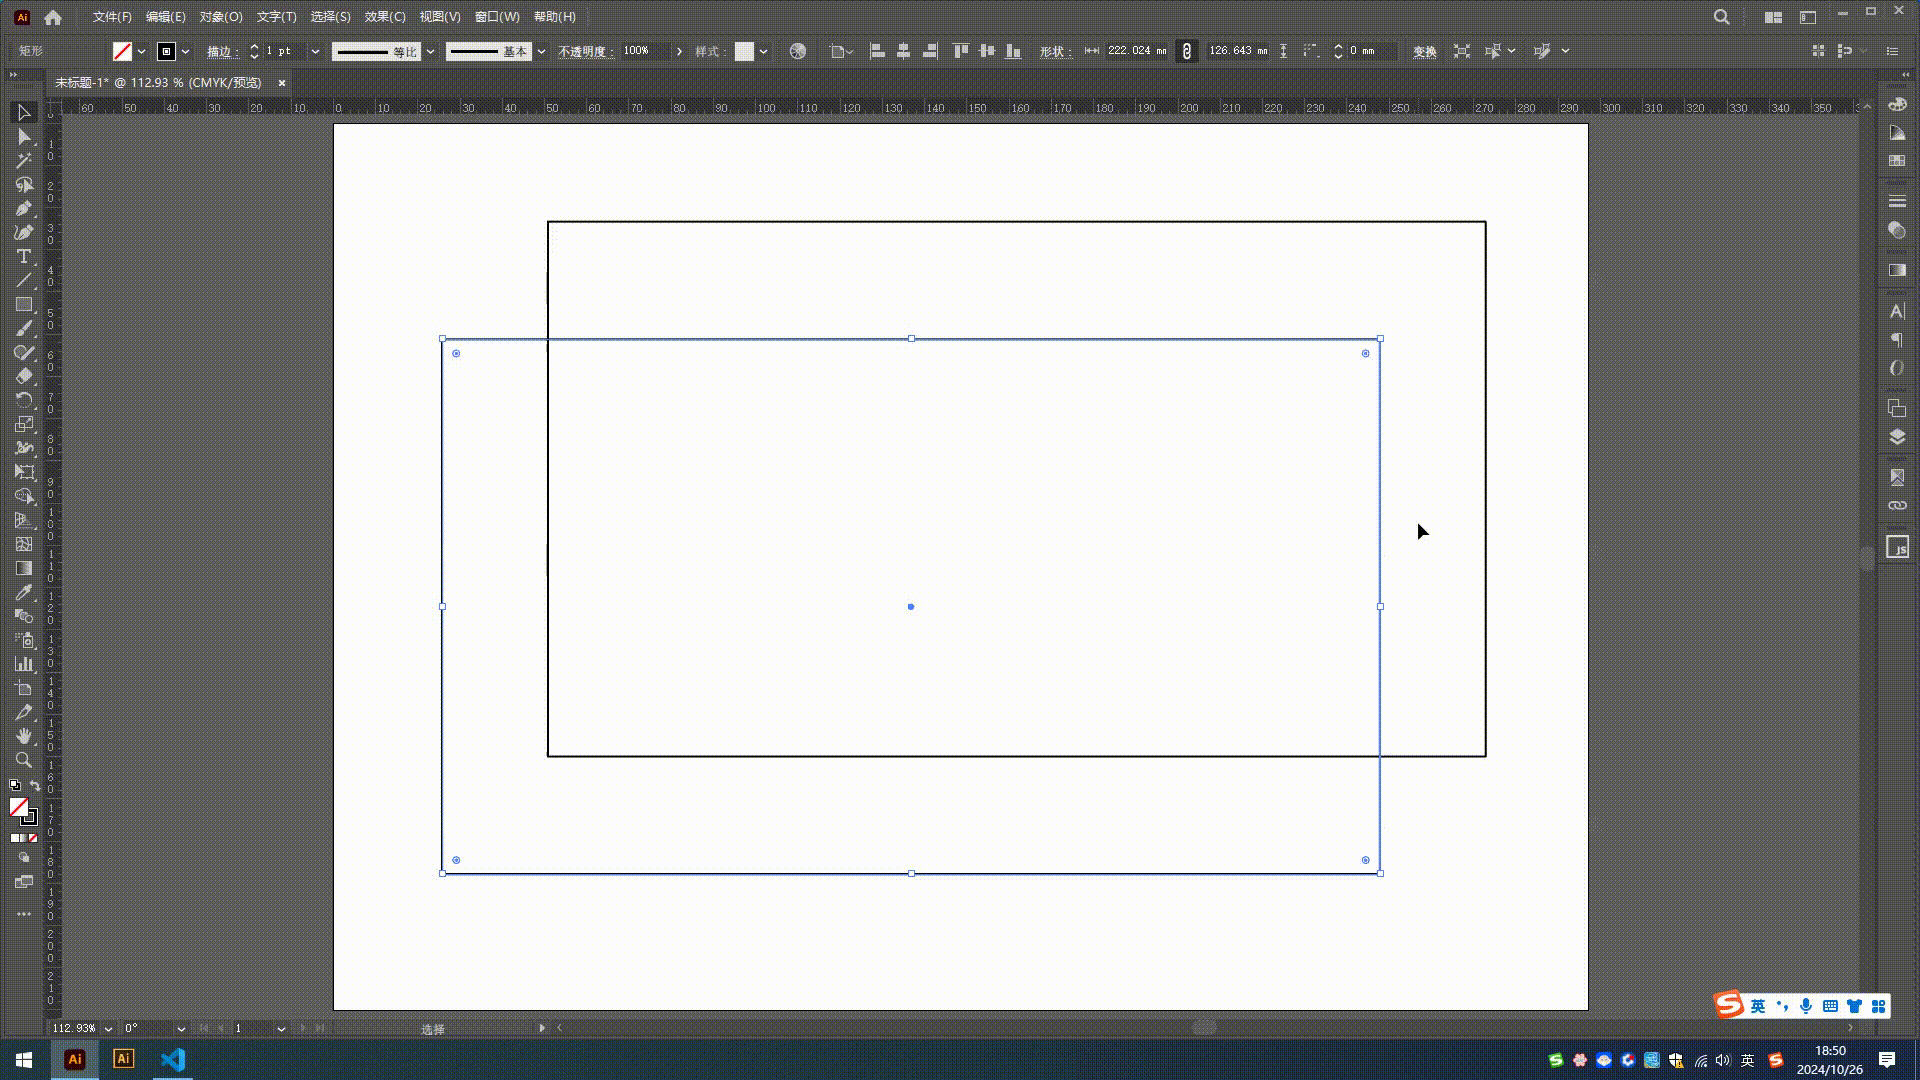
Task: Select the Gradient tool
Action: coord(24,568)
